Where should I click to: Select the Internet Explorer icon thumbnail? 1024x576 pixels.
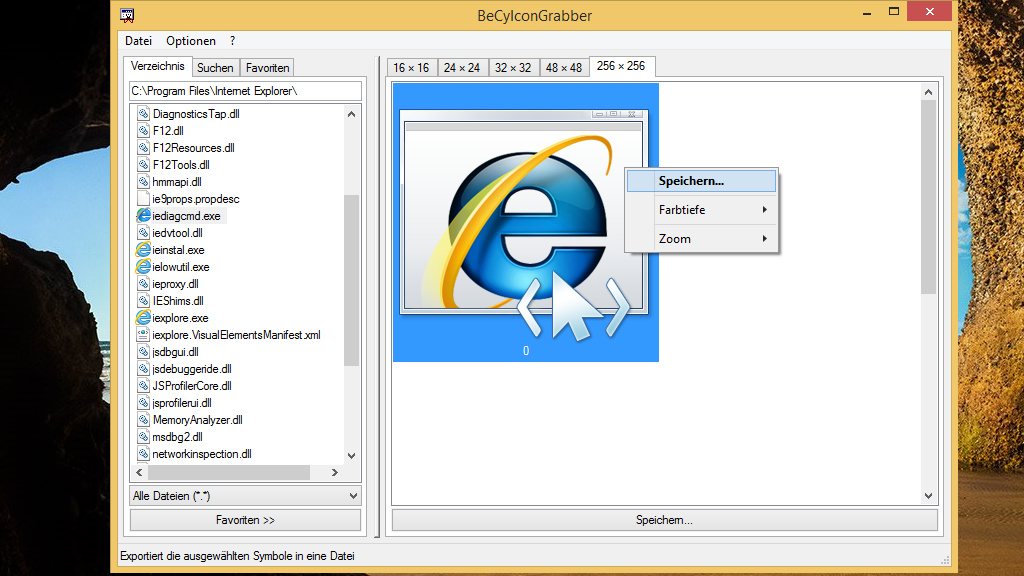526,222
